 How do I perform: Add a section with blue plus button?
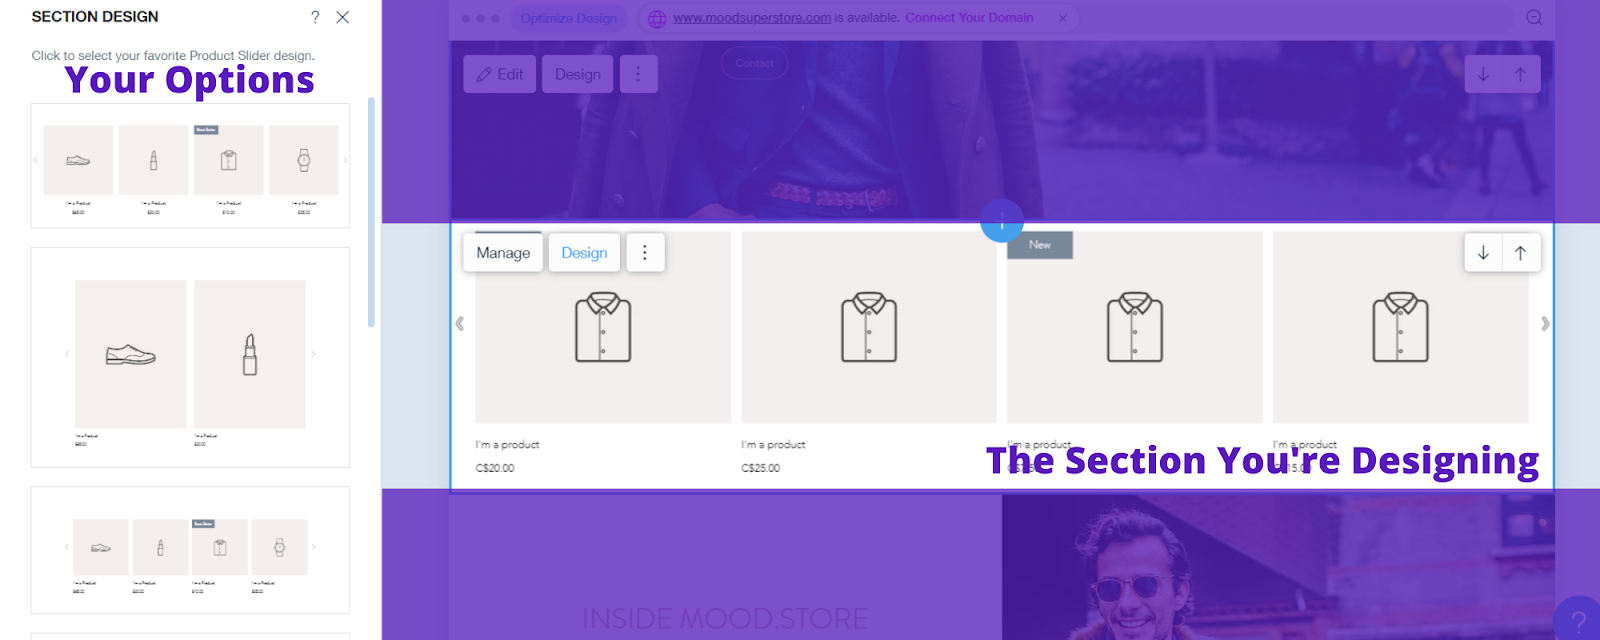tap(1001, 221)
